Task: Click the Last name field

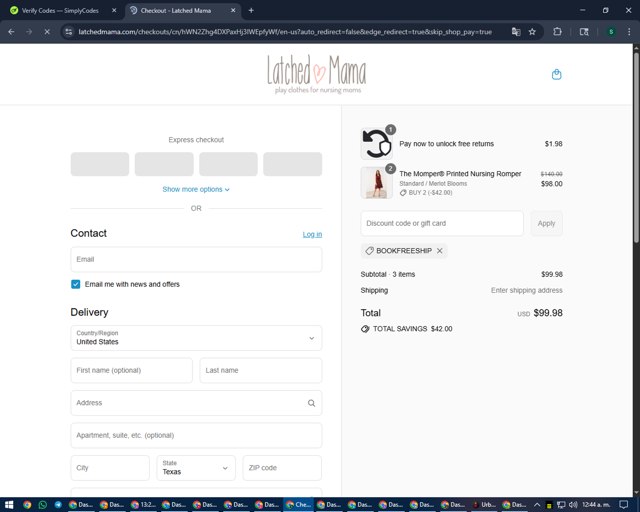Action: click(260, 370)
